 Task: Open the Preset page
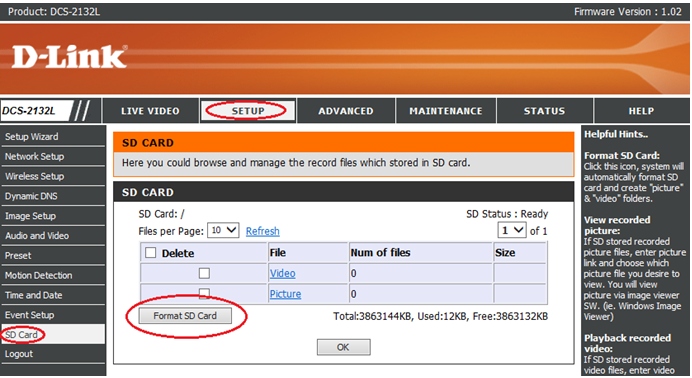pyautogui.click(x=53, y=256)
